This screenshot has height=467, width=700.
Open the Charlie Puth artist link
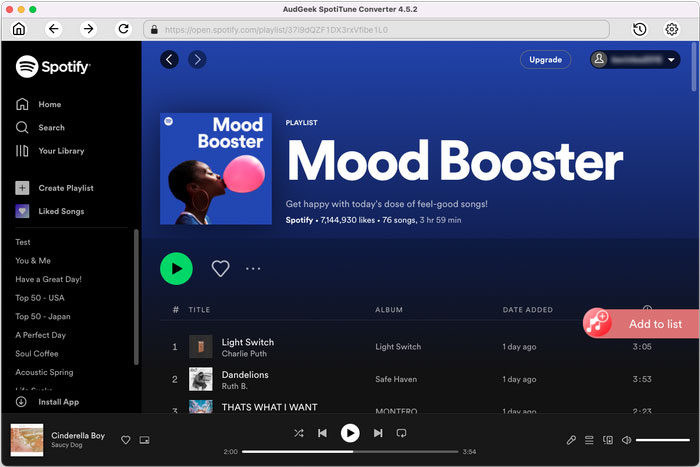[x=244, y=354]
